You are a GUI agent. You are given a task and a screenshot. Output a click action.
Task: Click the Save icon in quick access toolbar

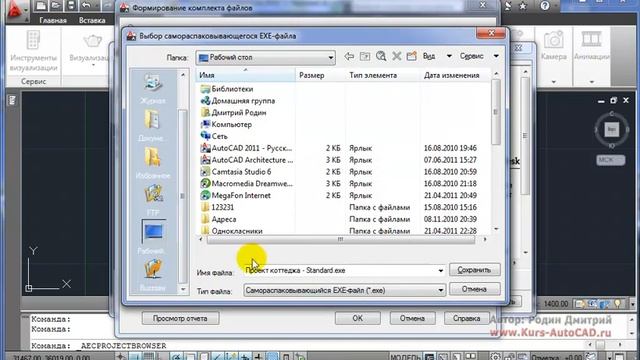tap(71, 6)
